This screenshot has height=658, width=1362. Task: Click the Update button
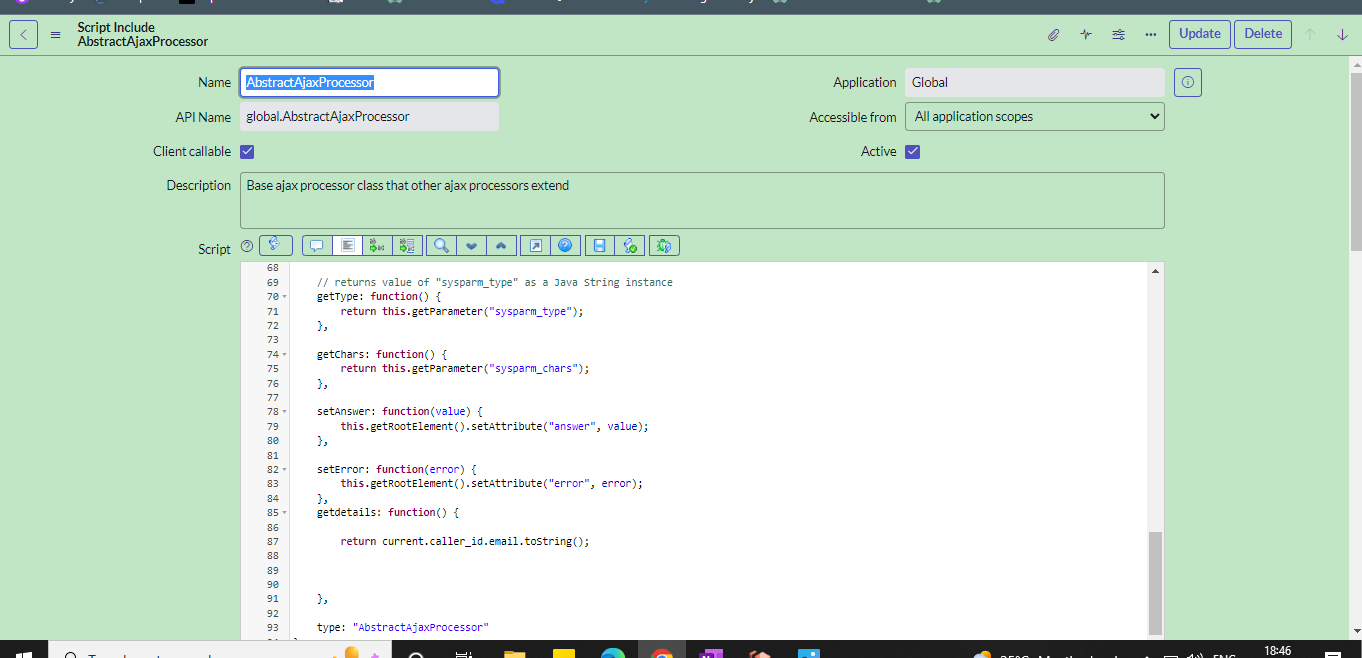(x=1200, y=34)
